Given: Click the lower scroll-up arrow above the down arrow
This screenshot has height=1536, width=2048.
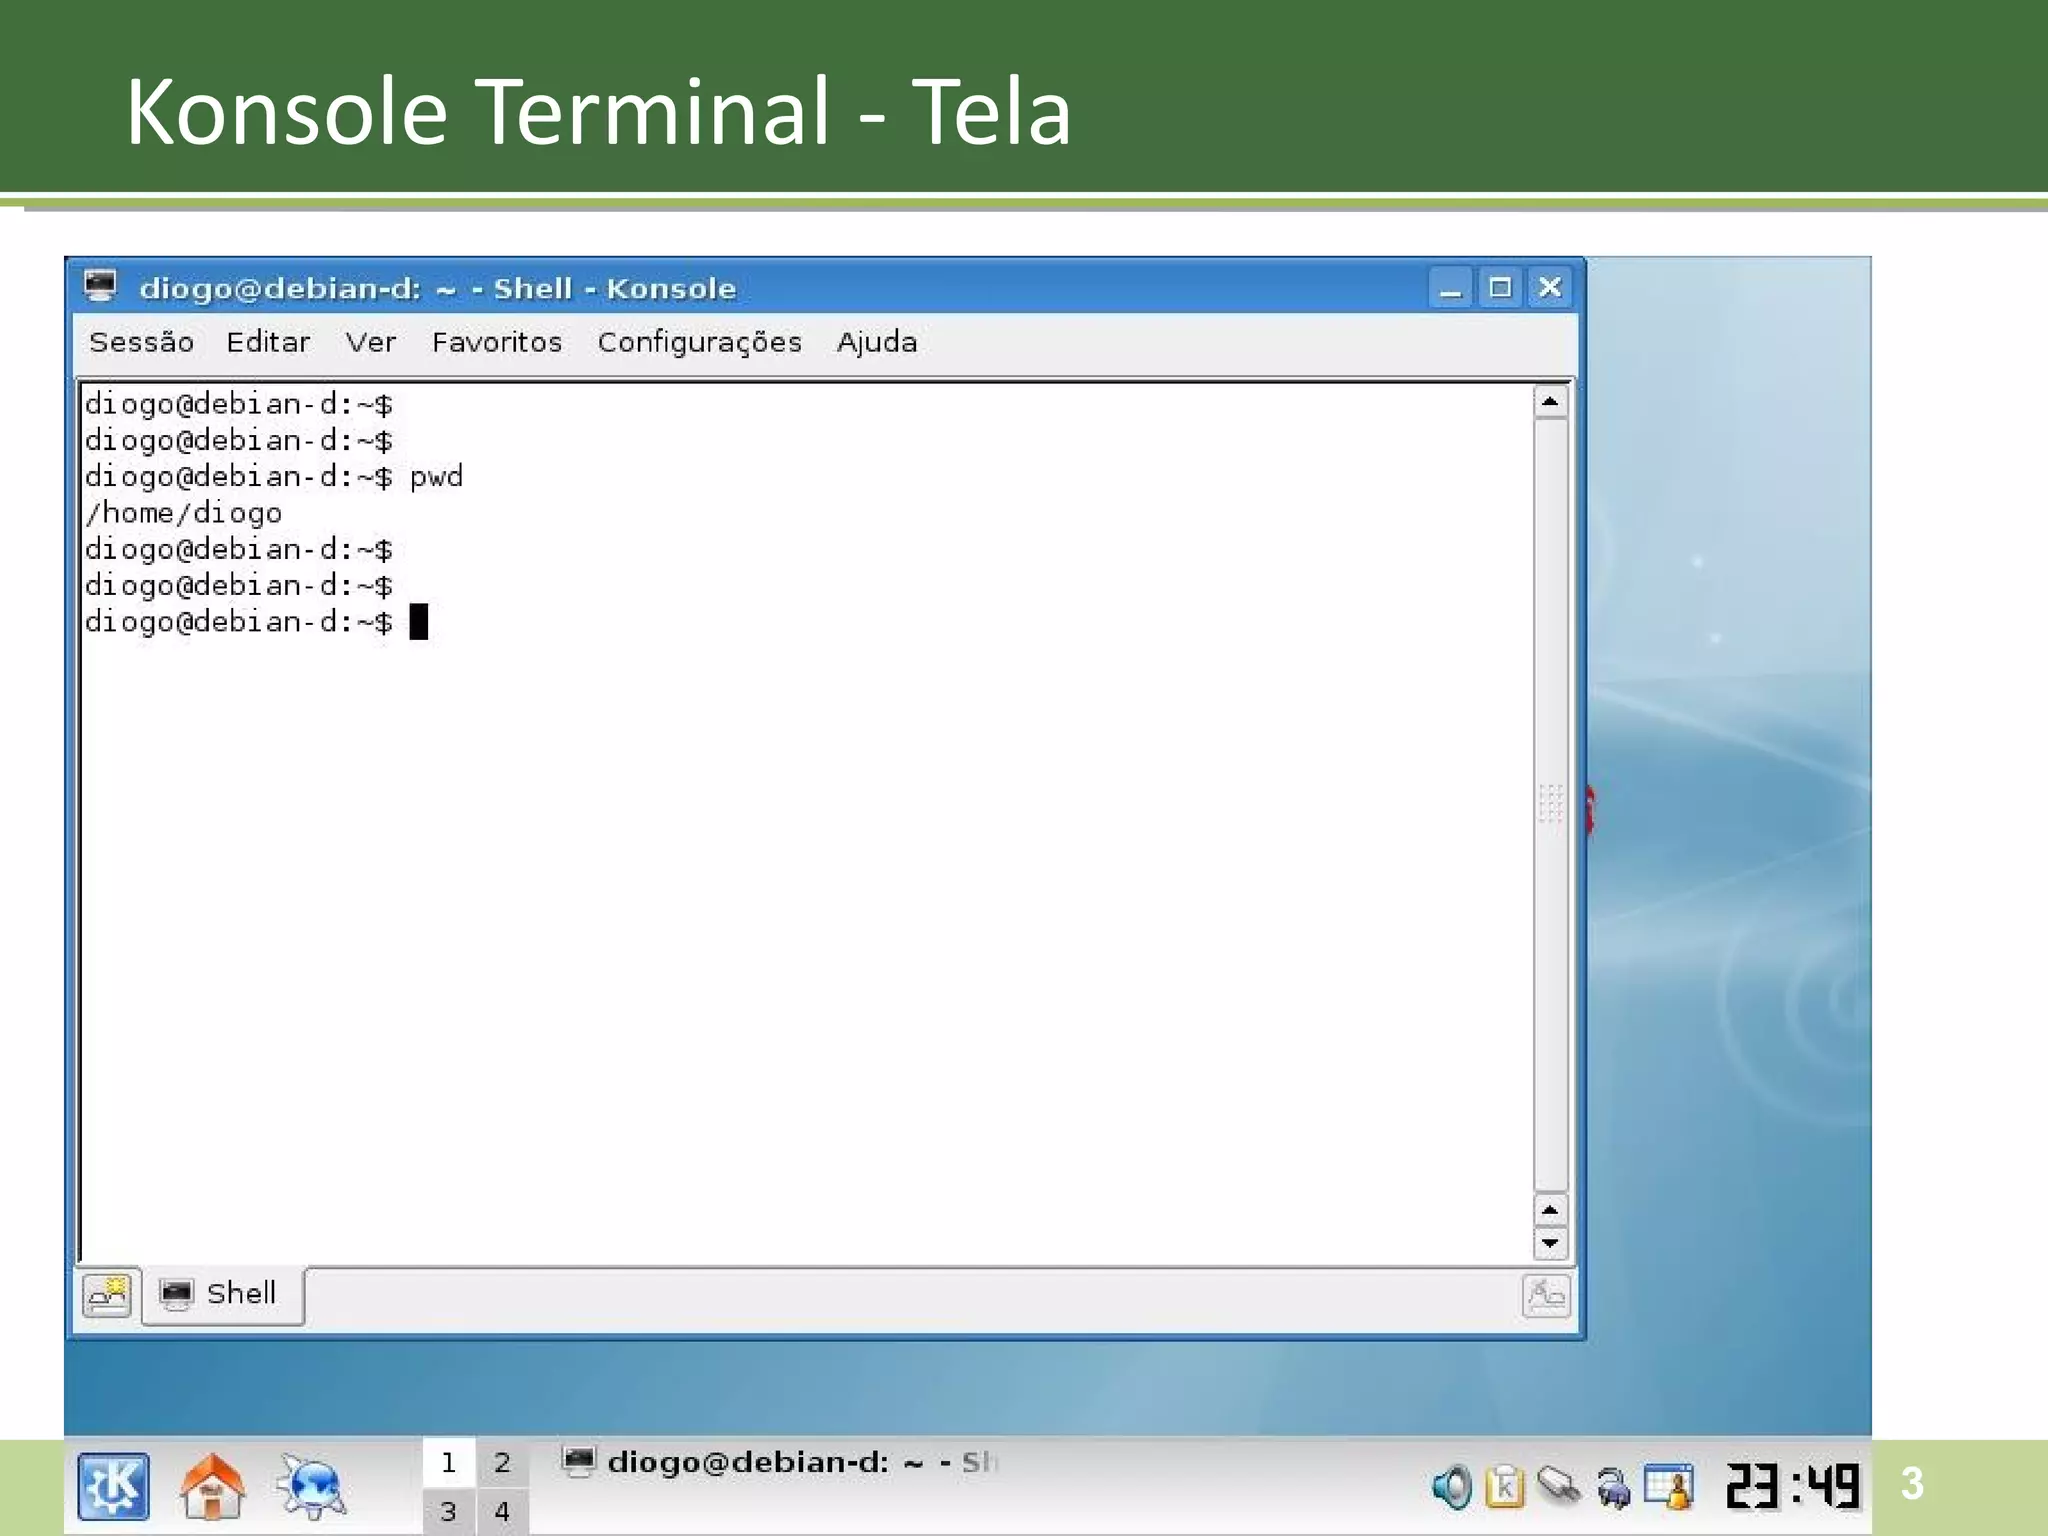Looking at the screenshot, I should pos(1550,1210).
